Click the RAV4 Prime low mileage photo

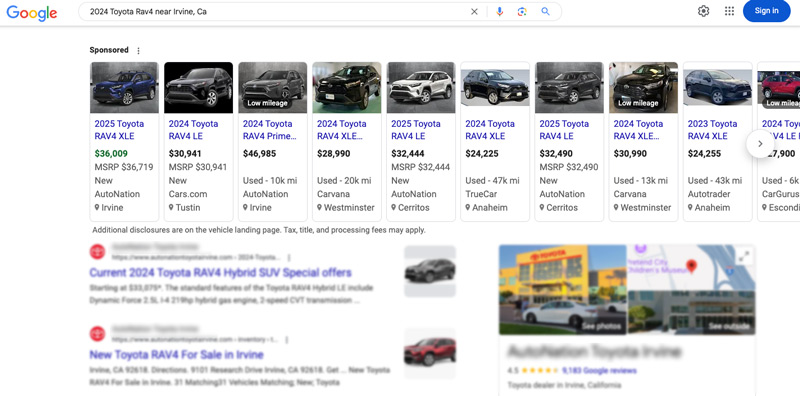point(273,87)
